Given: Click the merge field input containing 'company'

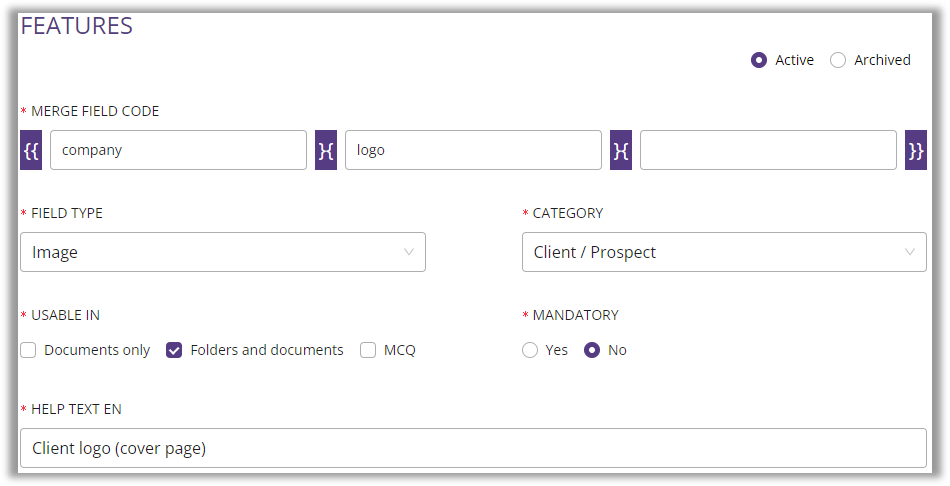Looking at the screenshot, I should [178, 150].
